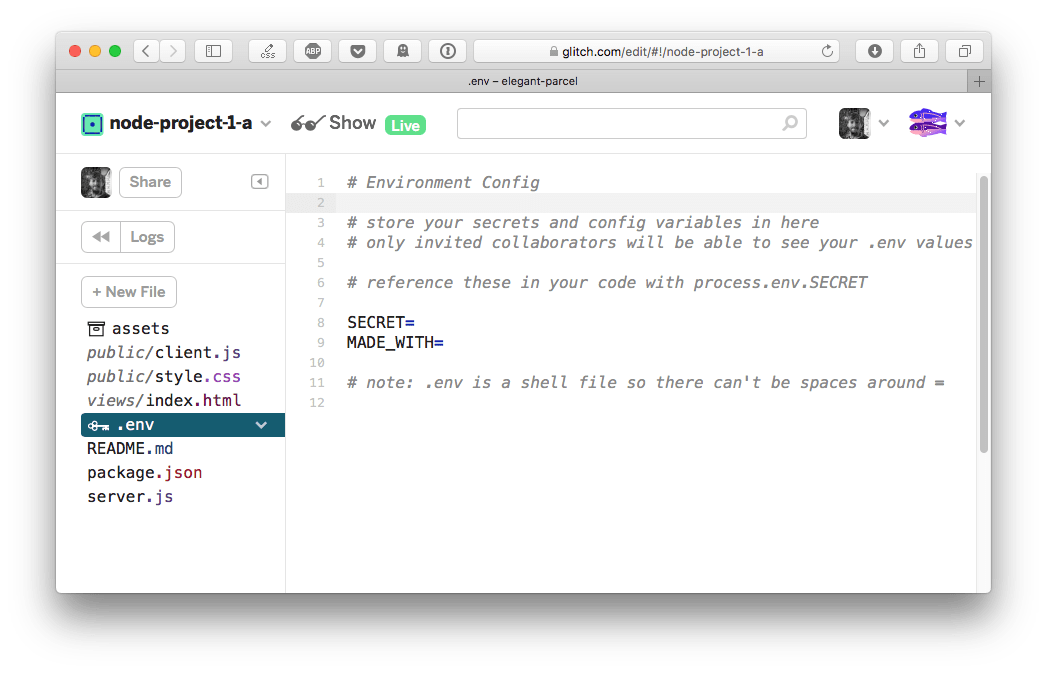Reload the page in address bar

tap(827, 51)
